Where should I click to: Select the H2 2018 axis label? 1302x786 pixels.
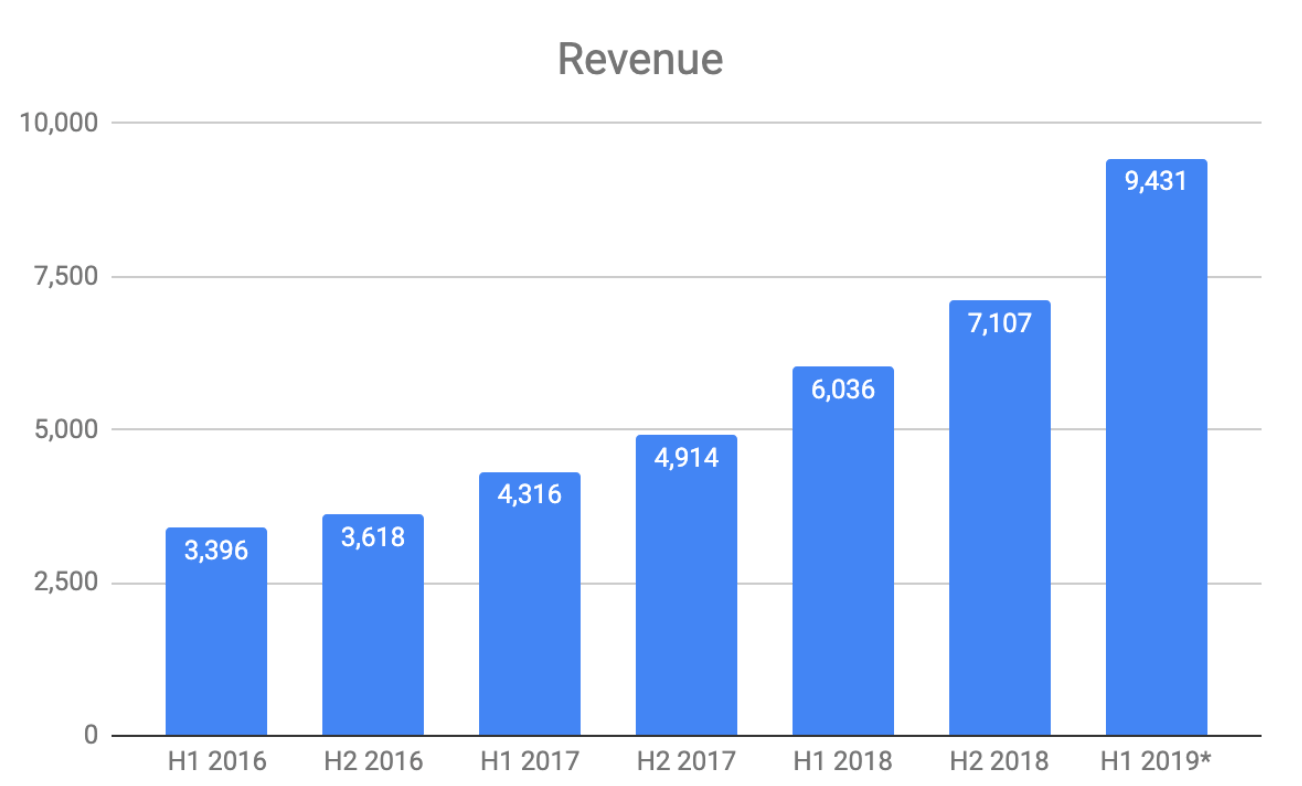coord(1000,762)
